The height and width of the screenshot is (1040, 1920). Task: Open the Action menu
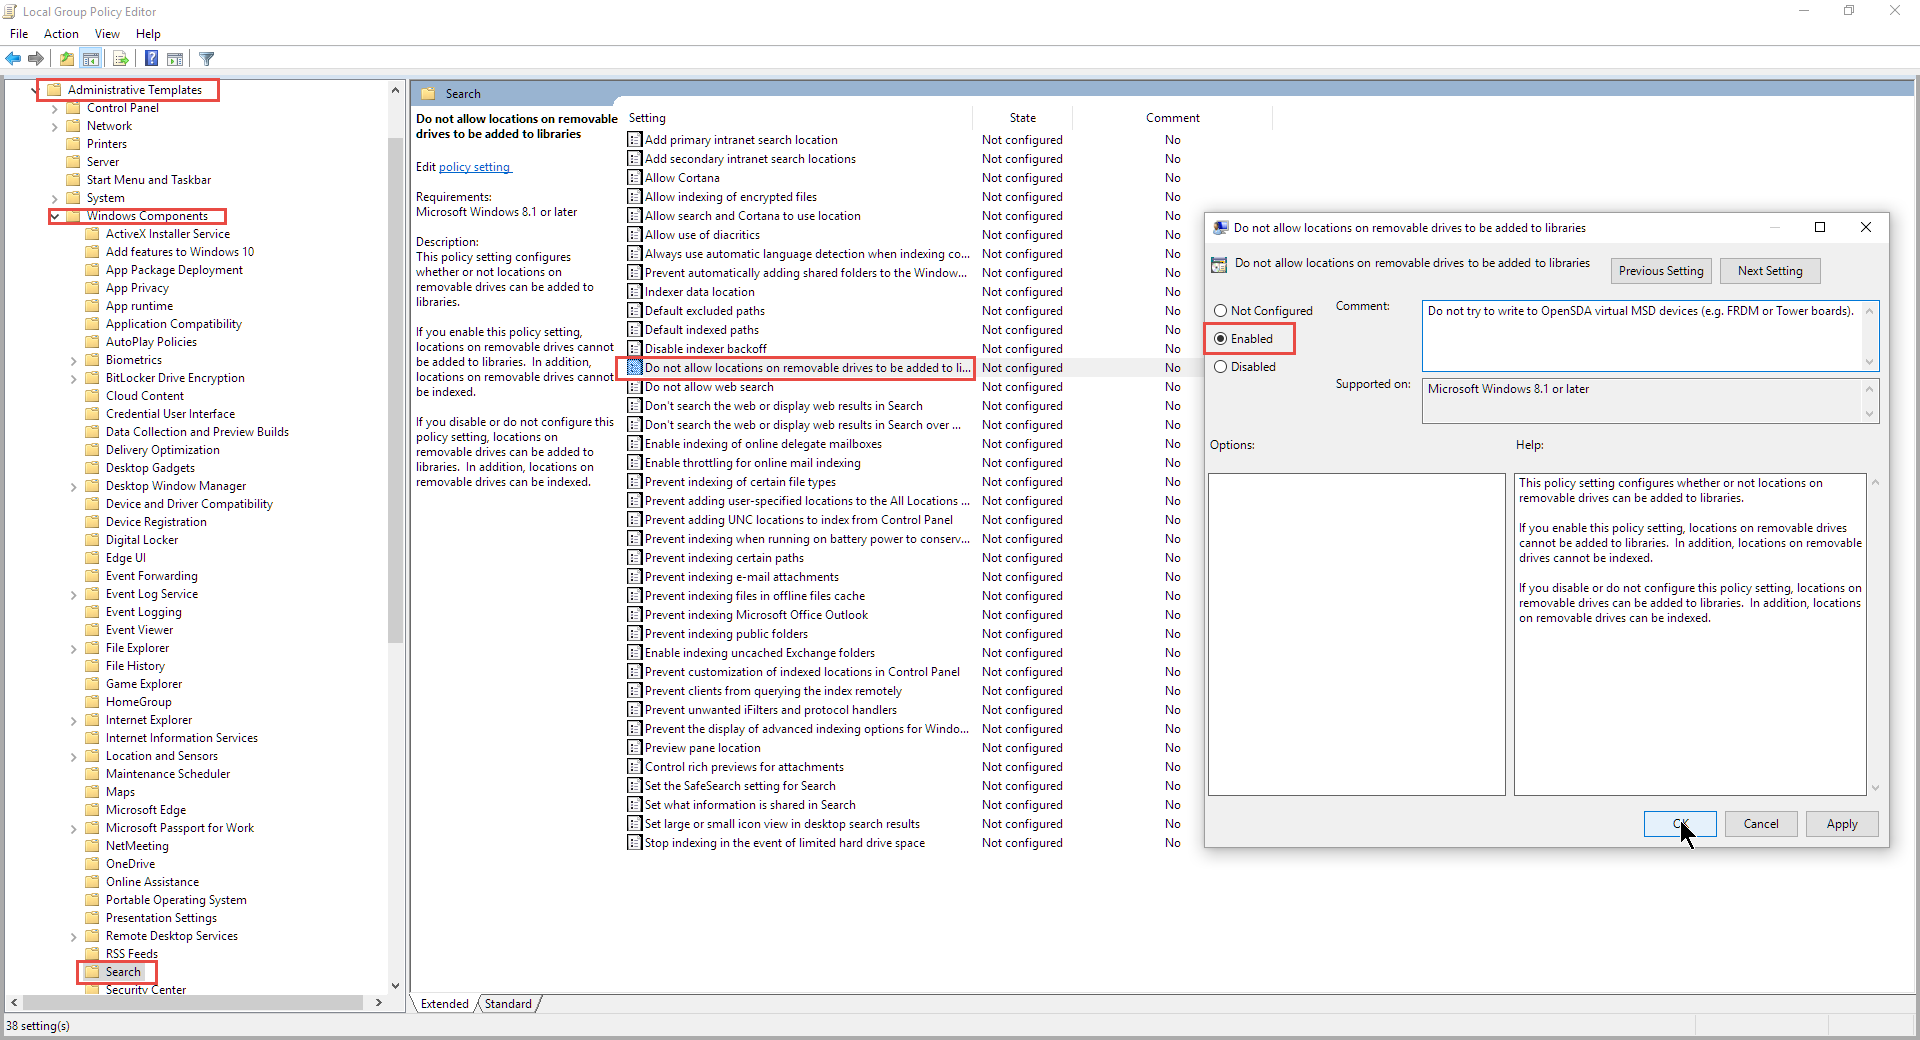tap(61, 34)
